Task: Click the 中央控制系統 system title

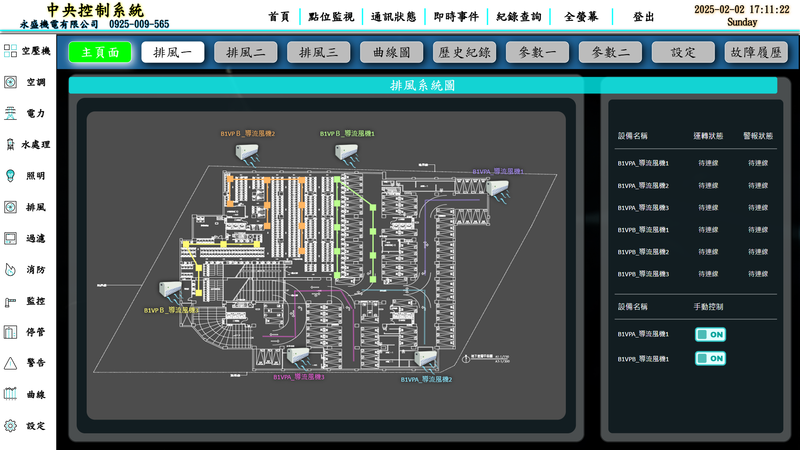Action: point(95,10)
